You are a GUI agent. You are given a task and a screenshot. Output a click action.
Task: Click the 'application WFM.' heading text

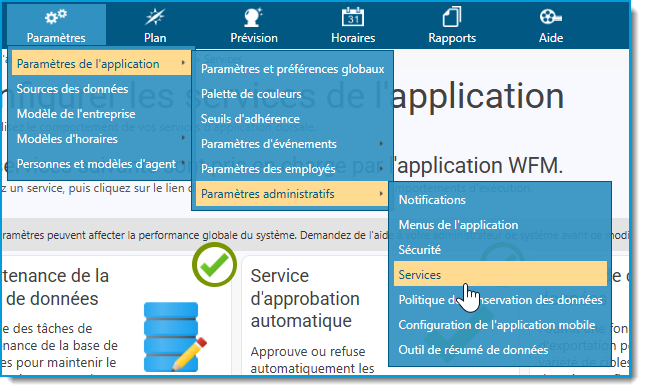479,166
